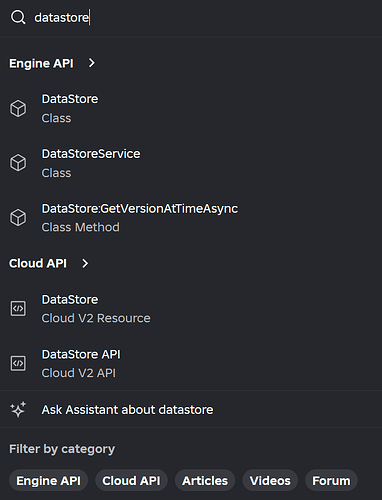Expand Engine API section chevron
Image resolution: width=382 pixels, height=500 pixels.
pyautogui.click(x=91, y=63)
